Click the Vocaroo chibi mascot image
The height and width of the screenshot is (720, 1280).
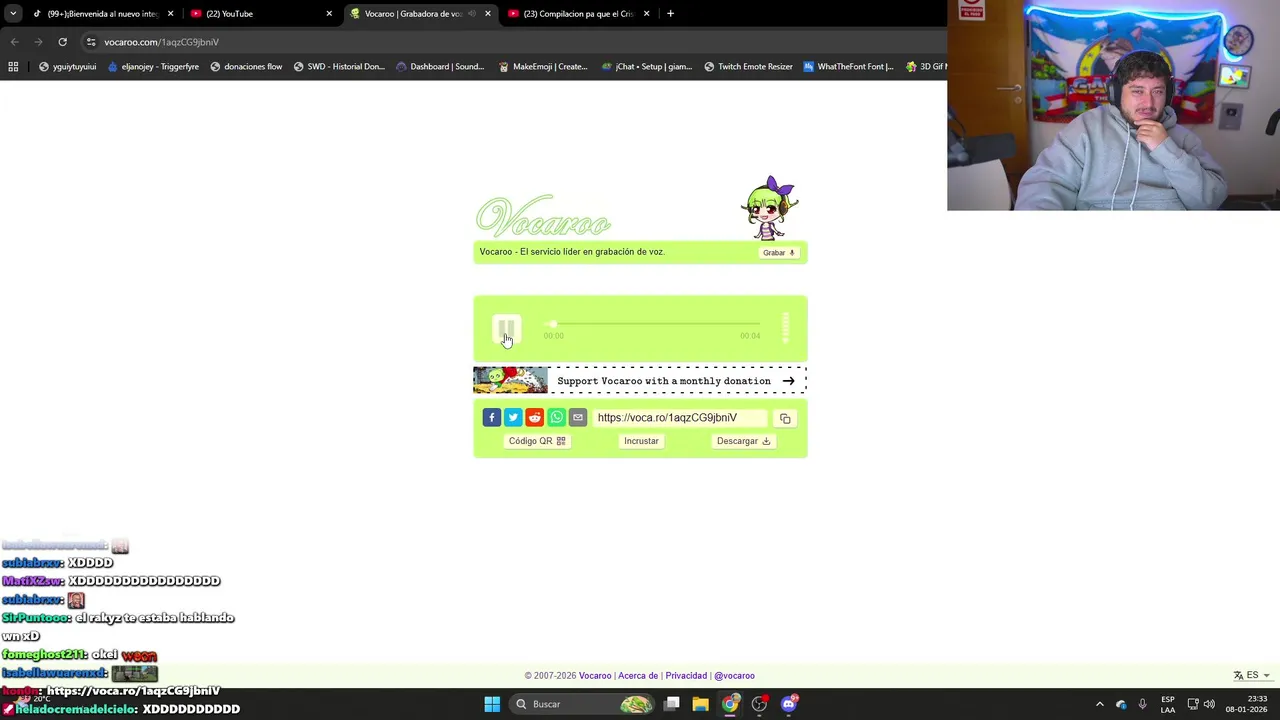click(x=769, y=208)
